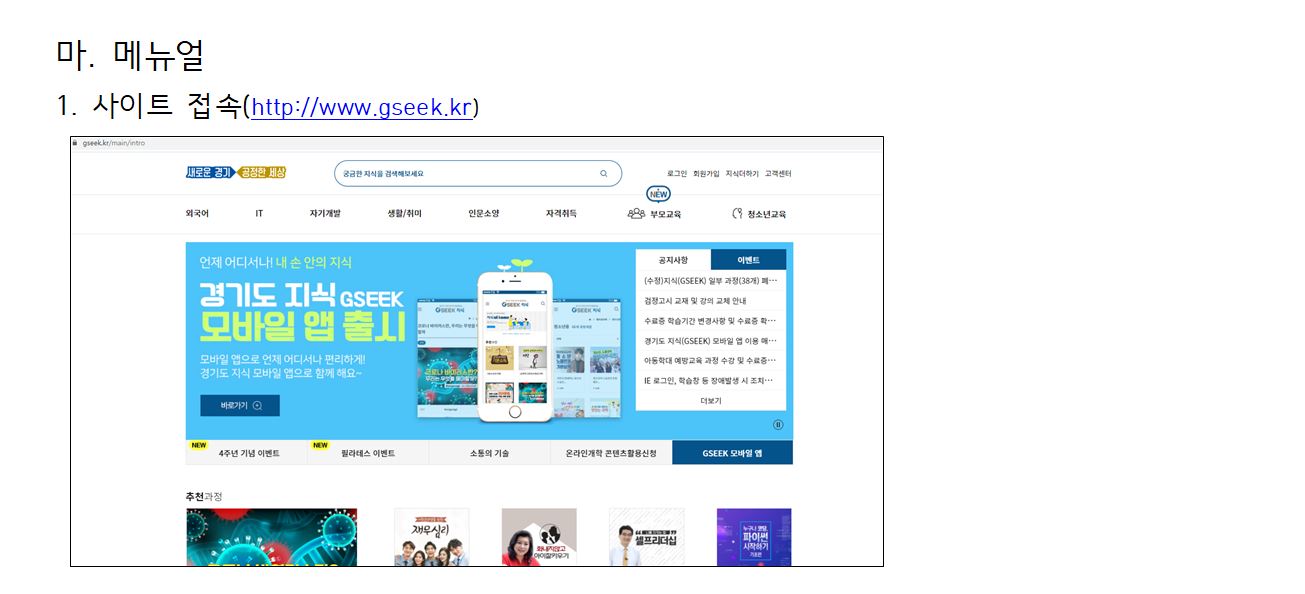Open notice 검정고시 교재 및 강의 교체 안내
Screen dimensions: 1305x594
tap(695, 301)
